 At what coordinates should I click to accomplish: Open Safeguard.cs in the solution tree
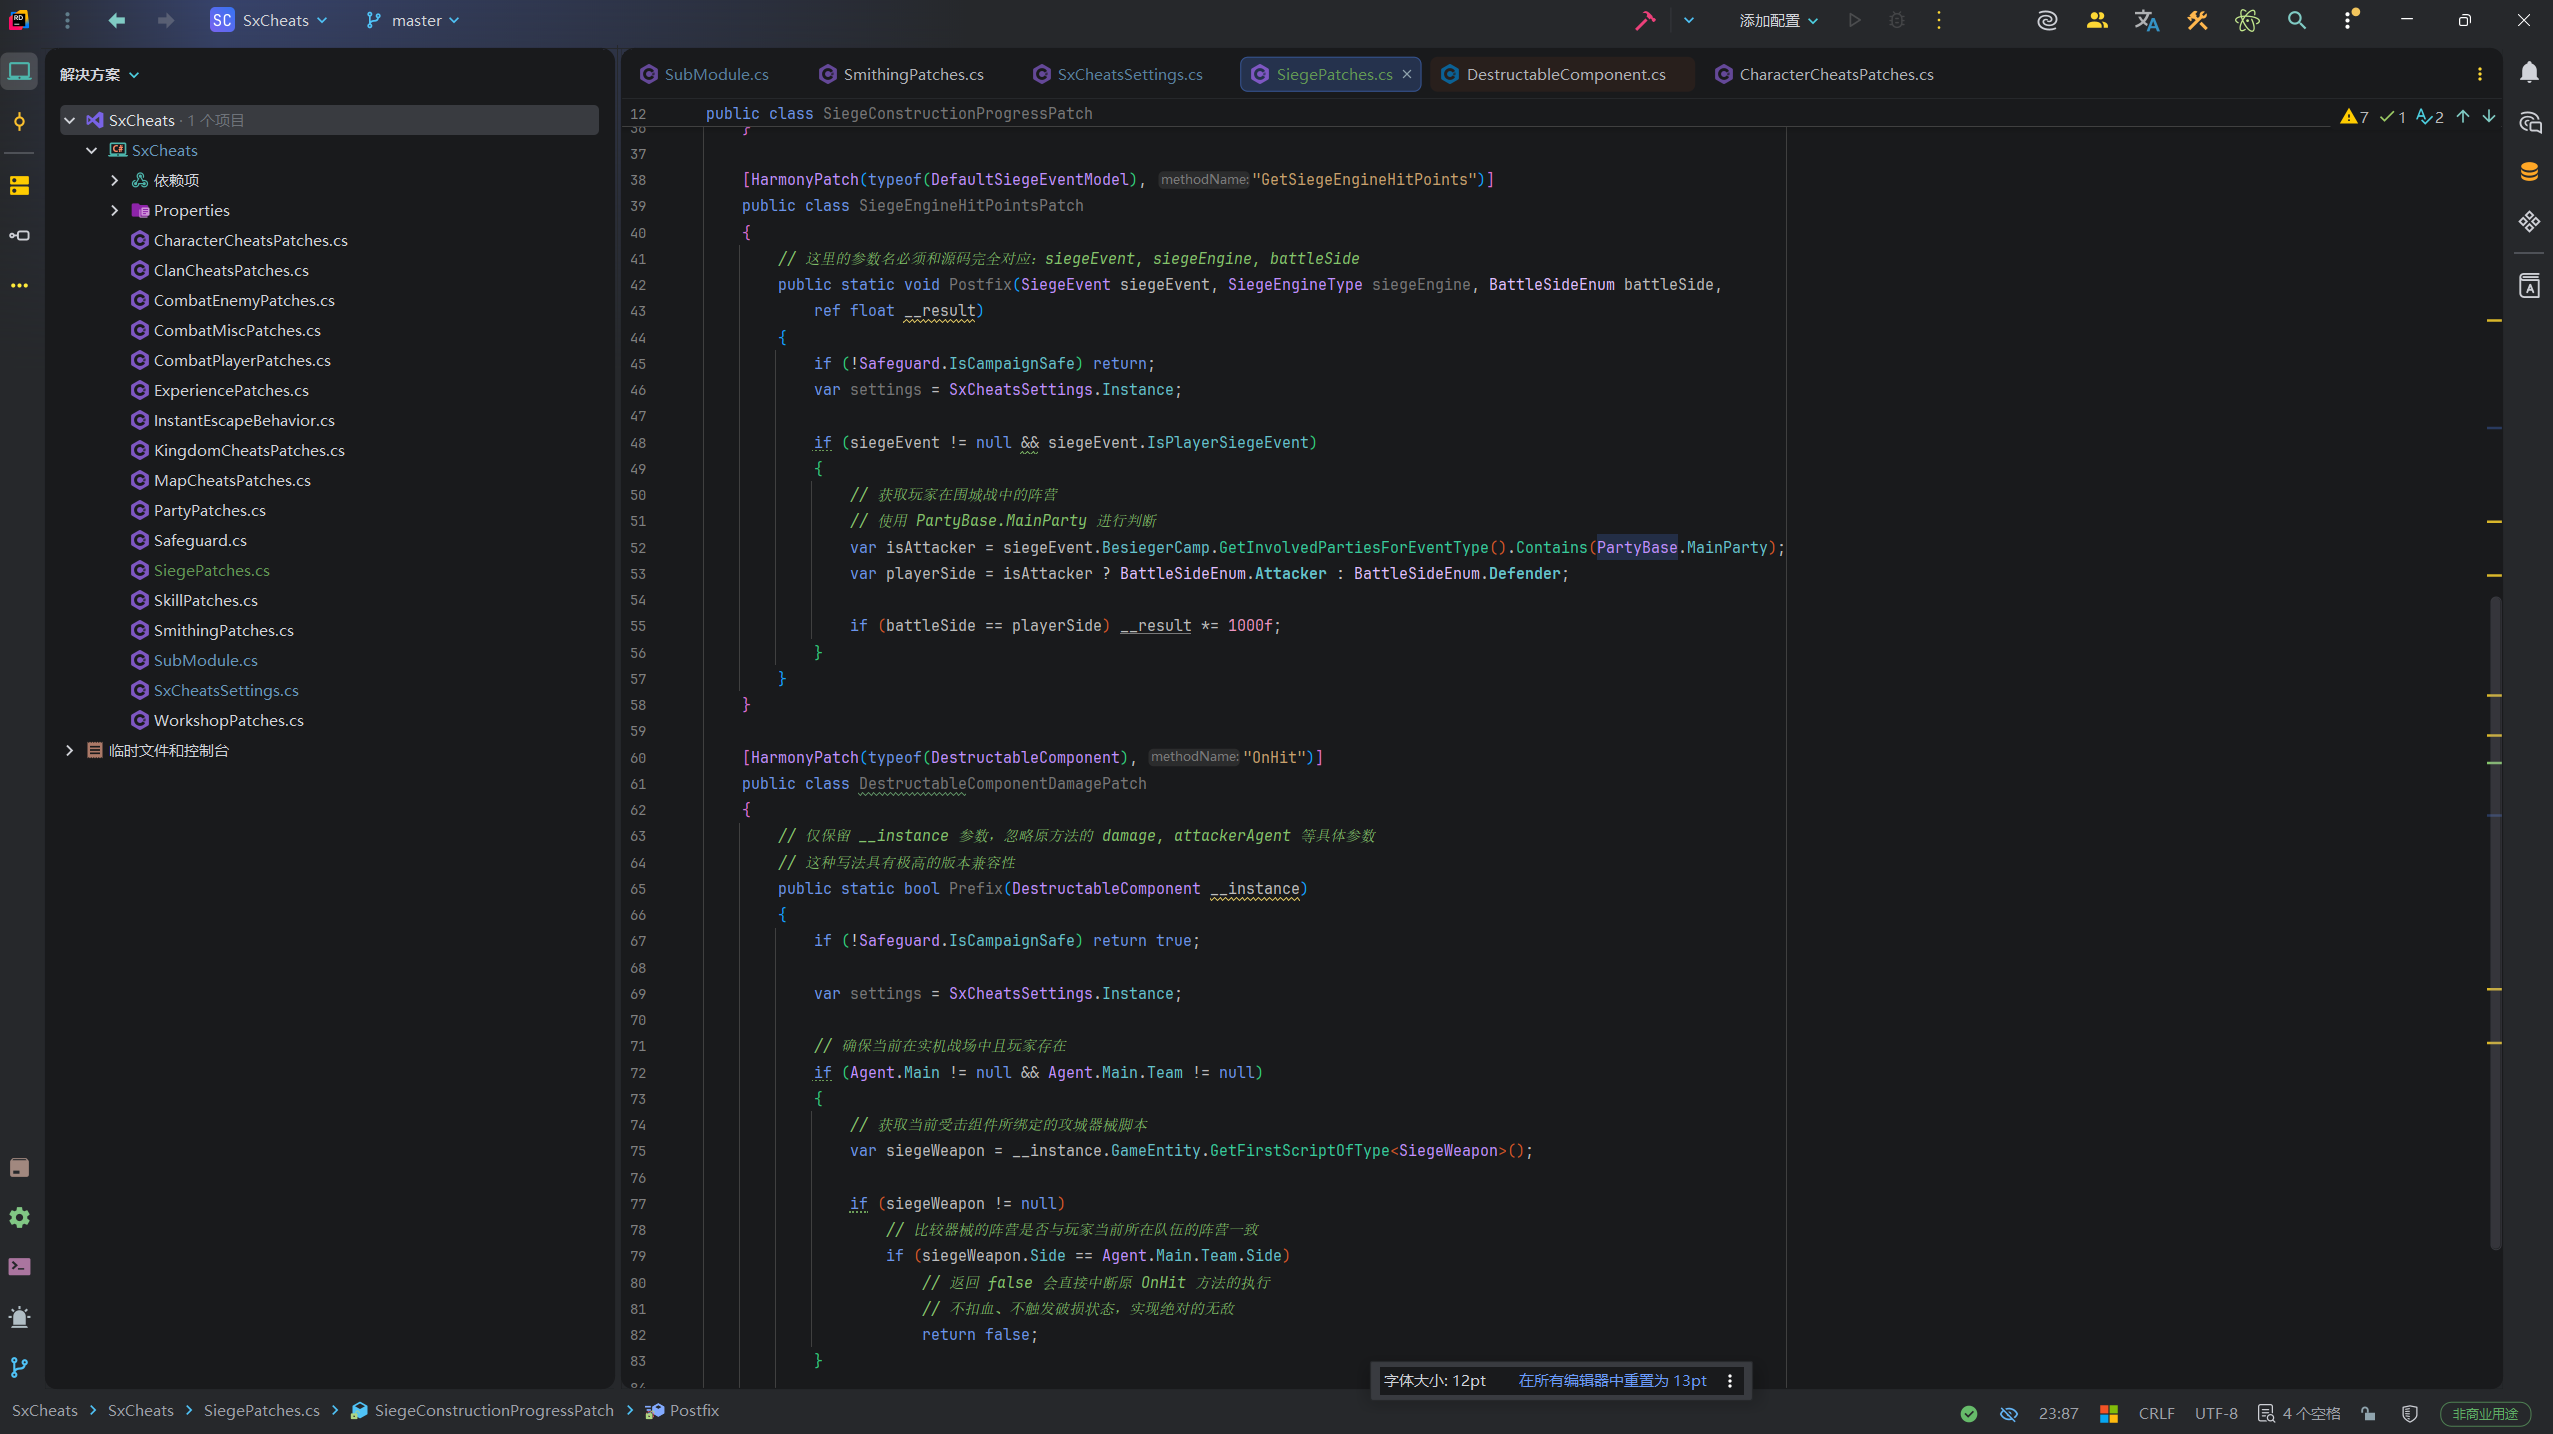pos(200,540)
